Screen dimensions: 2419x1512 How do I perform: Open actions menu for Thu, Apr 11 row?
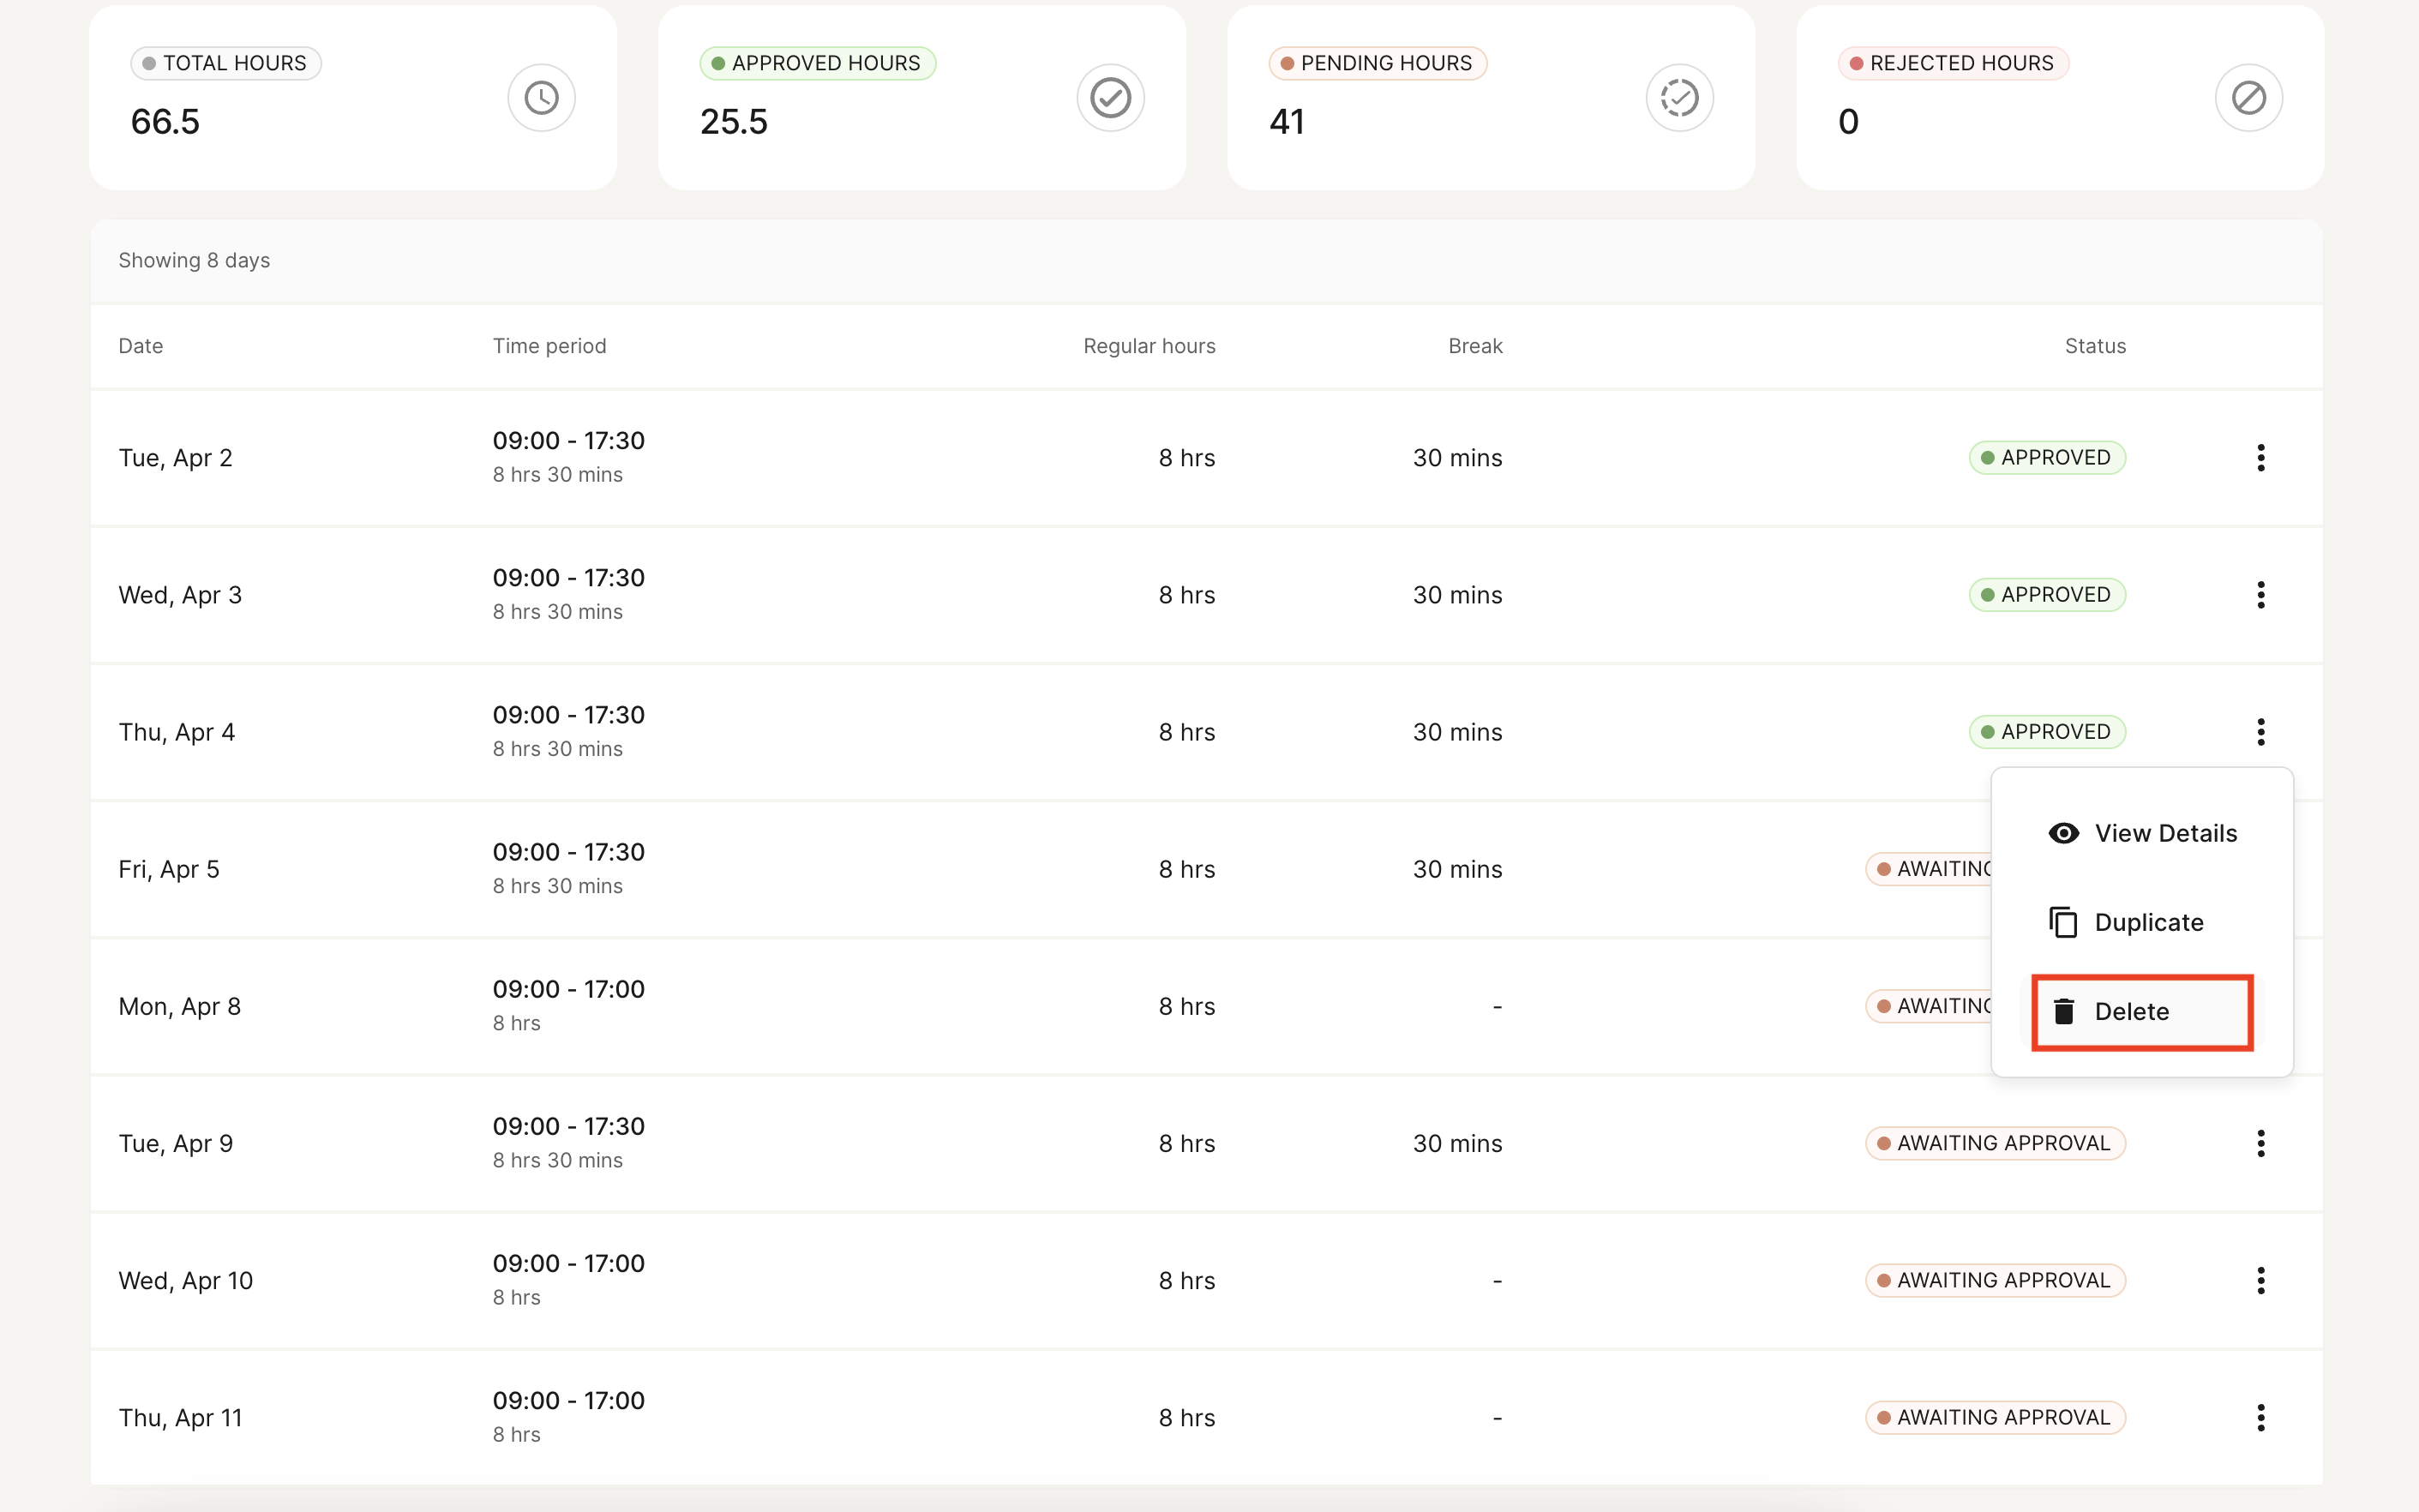[2260, 1417]
